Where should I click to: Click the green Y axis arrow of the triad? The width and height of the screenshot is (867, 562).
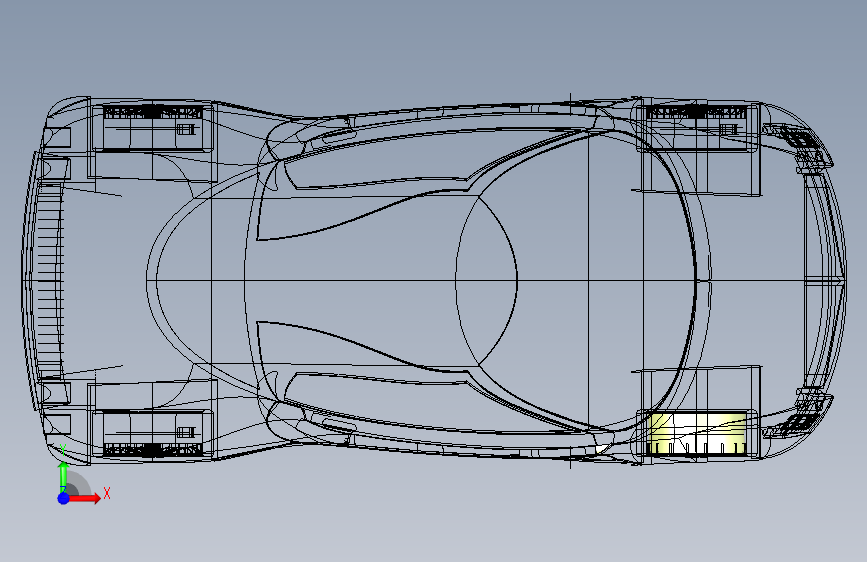[x=64, y=475]
